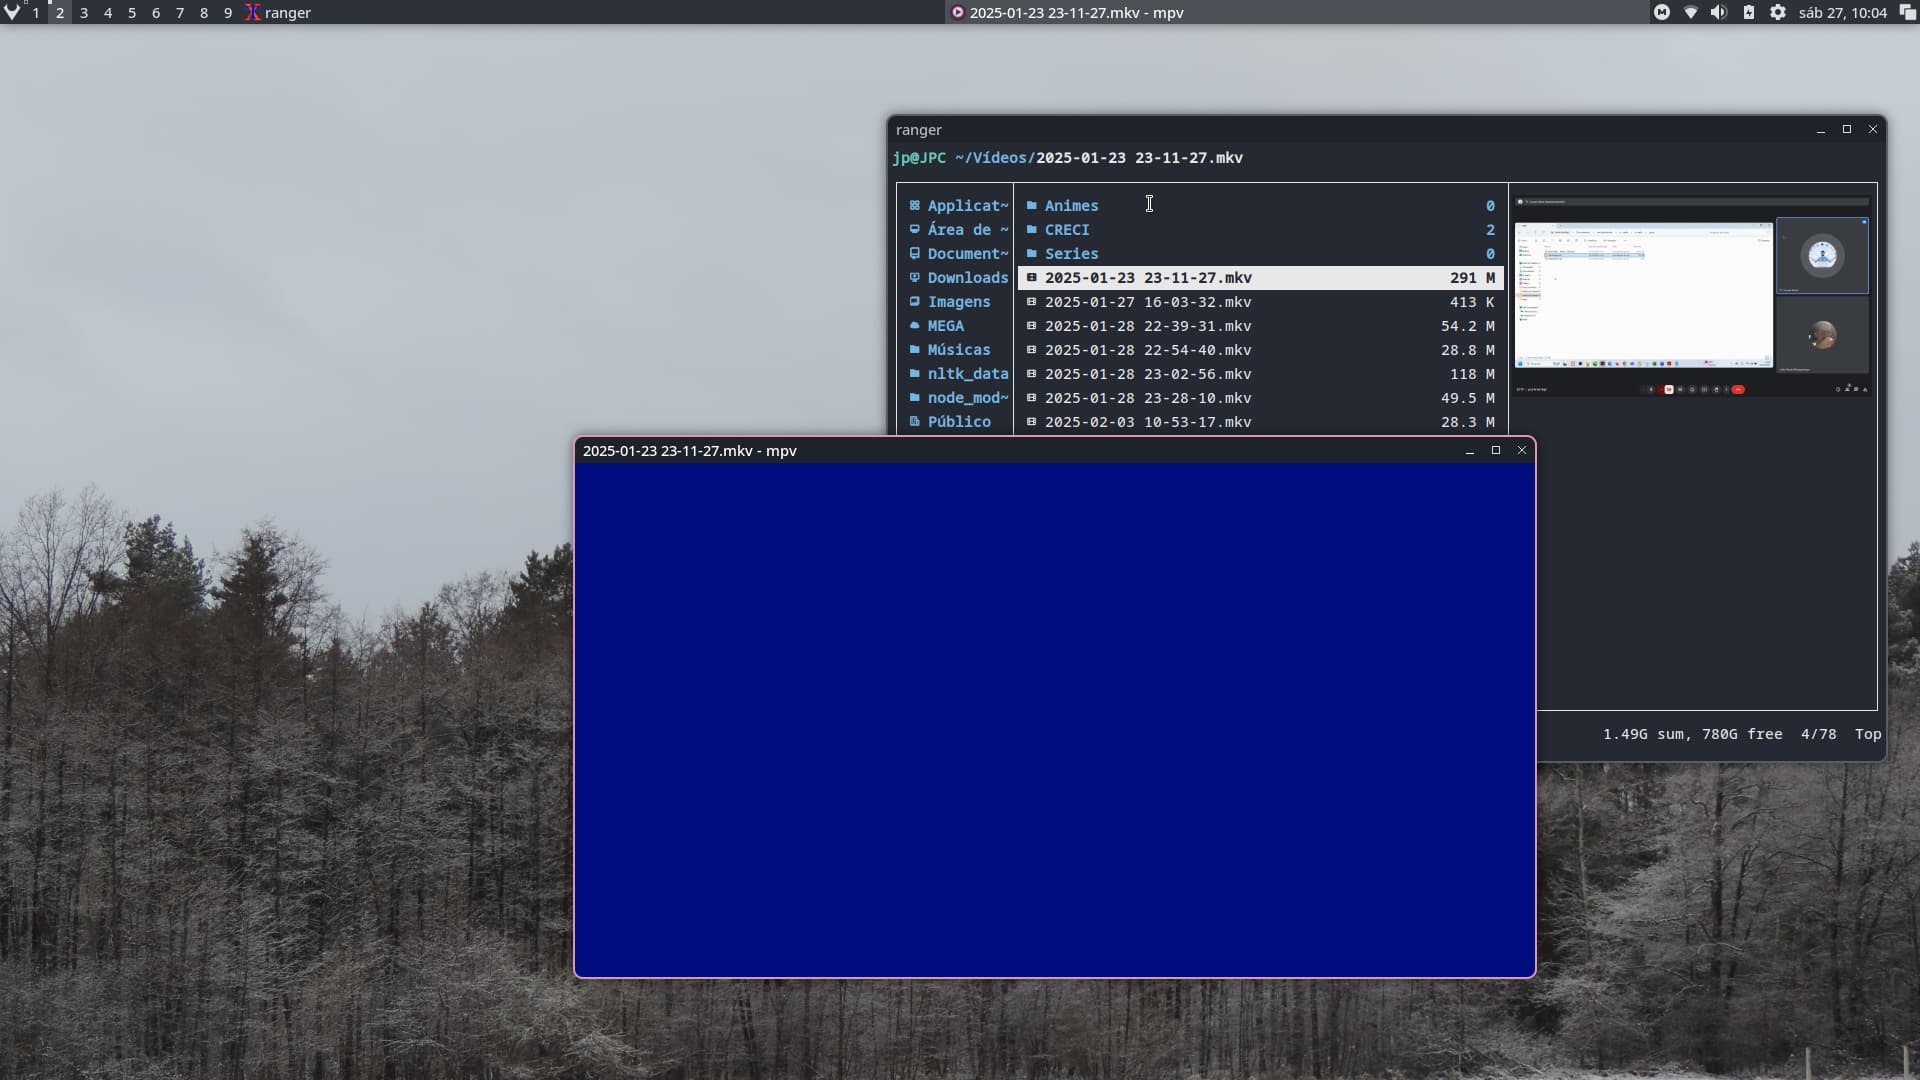The height and width of the screenshot is (1080, 1920).
Task: Open the battery power indicator
Action: (x=1748, y=13)
